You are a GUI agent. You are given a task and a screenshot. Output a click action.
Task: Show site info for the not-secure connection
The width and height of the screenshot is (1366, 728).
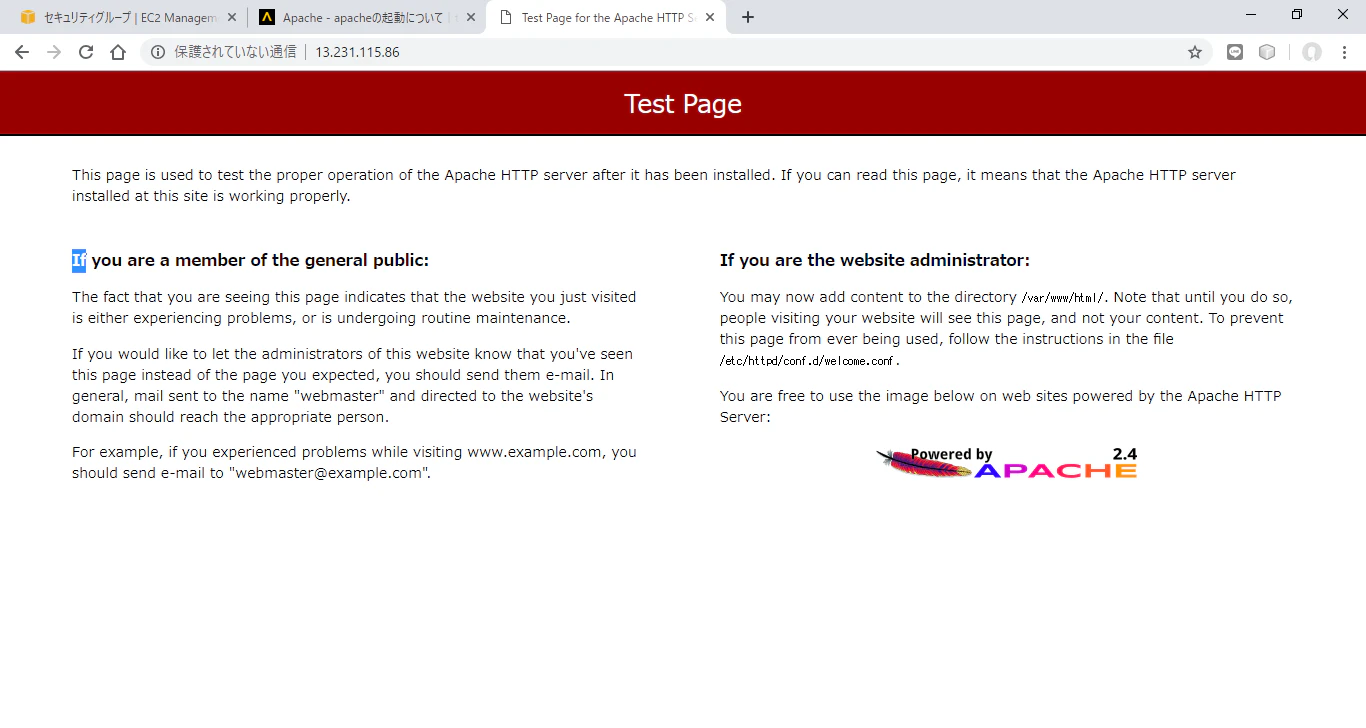point(158,52)
